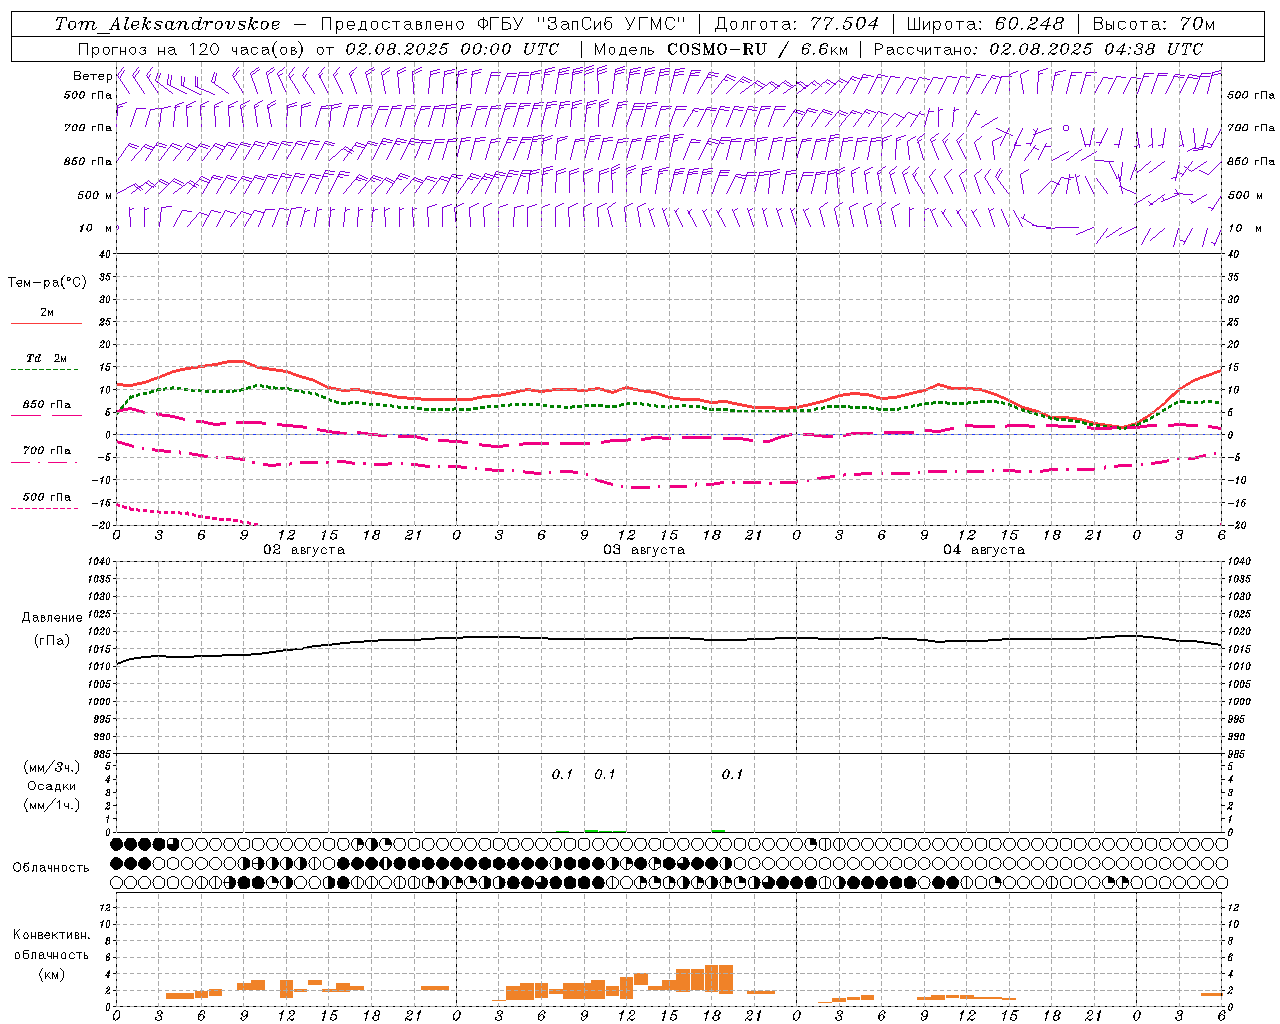The image size is (1280, 1024).
Task: Click the Td 2м legend label
Action: click(x=46, y=358)
